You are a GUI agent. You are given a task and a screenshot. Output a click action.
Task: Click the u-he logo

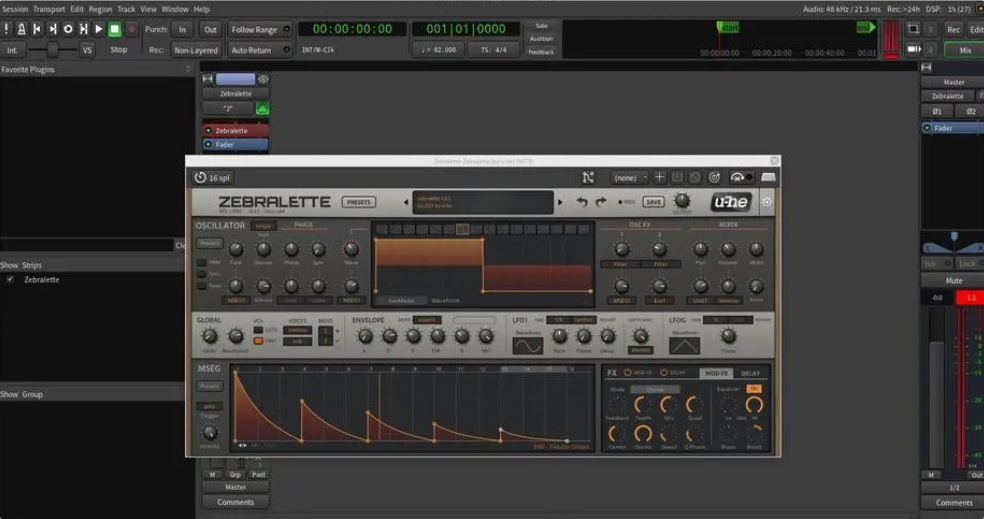pyautogui.click(x=731, y=202)
